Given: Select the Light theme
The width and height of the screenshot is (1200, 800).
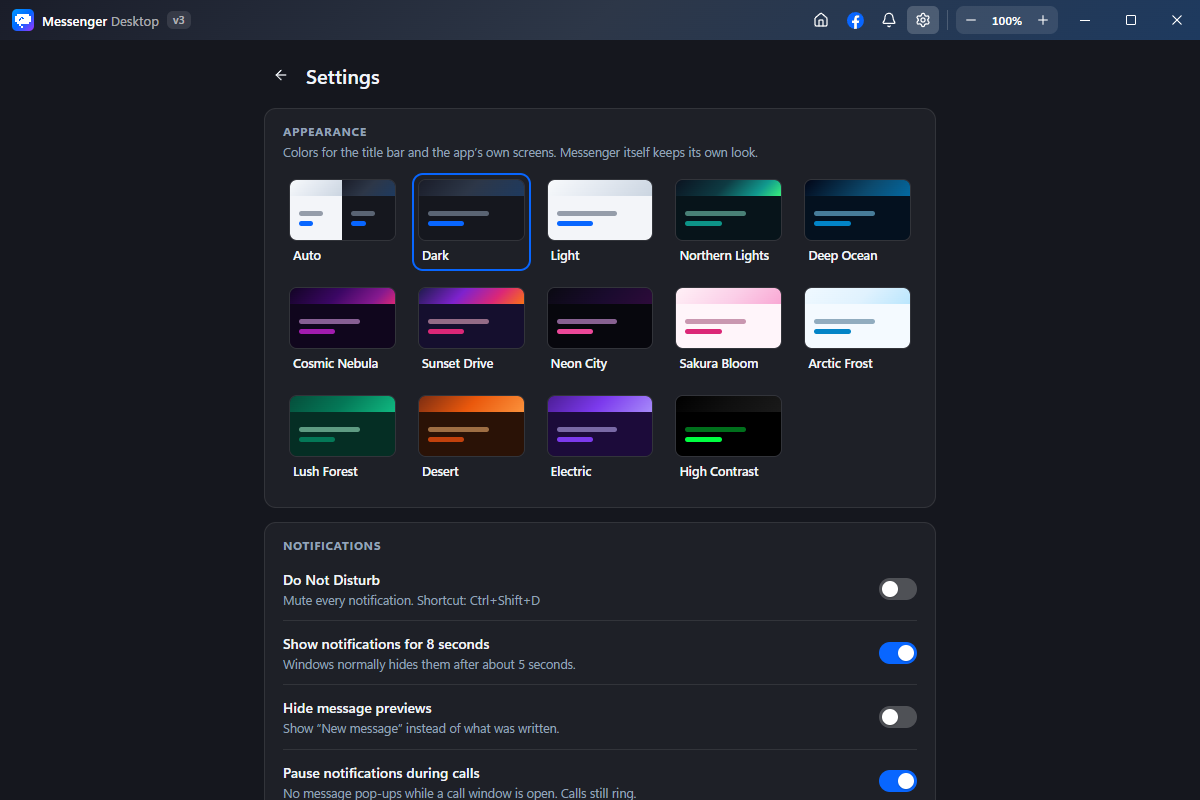Looking at the screenshot, I should 600,222.
